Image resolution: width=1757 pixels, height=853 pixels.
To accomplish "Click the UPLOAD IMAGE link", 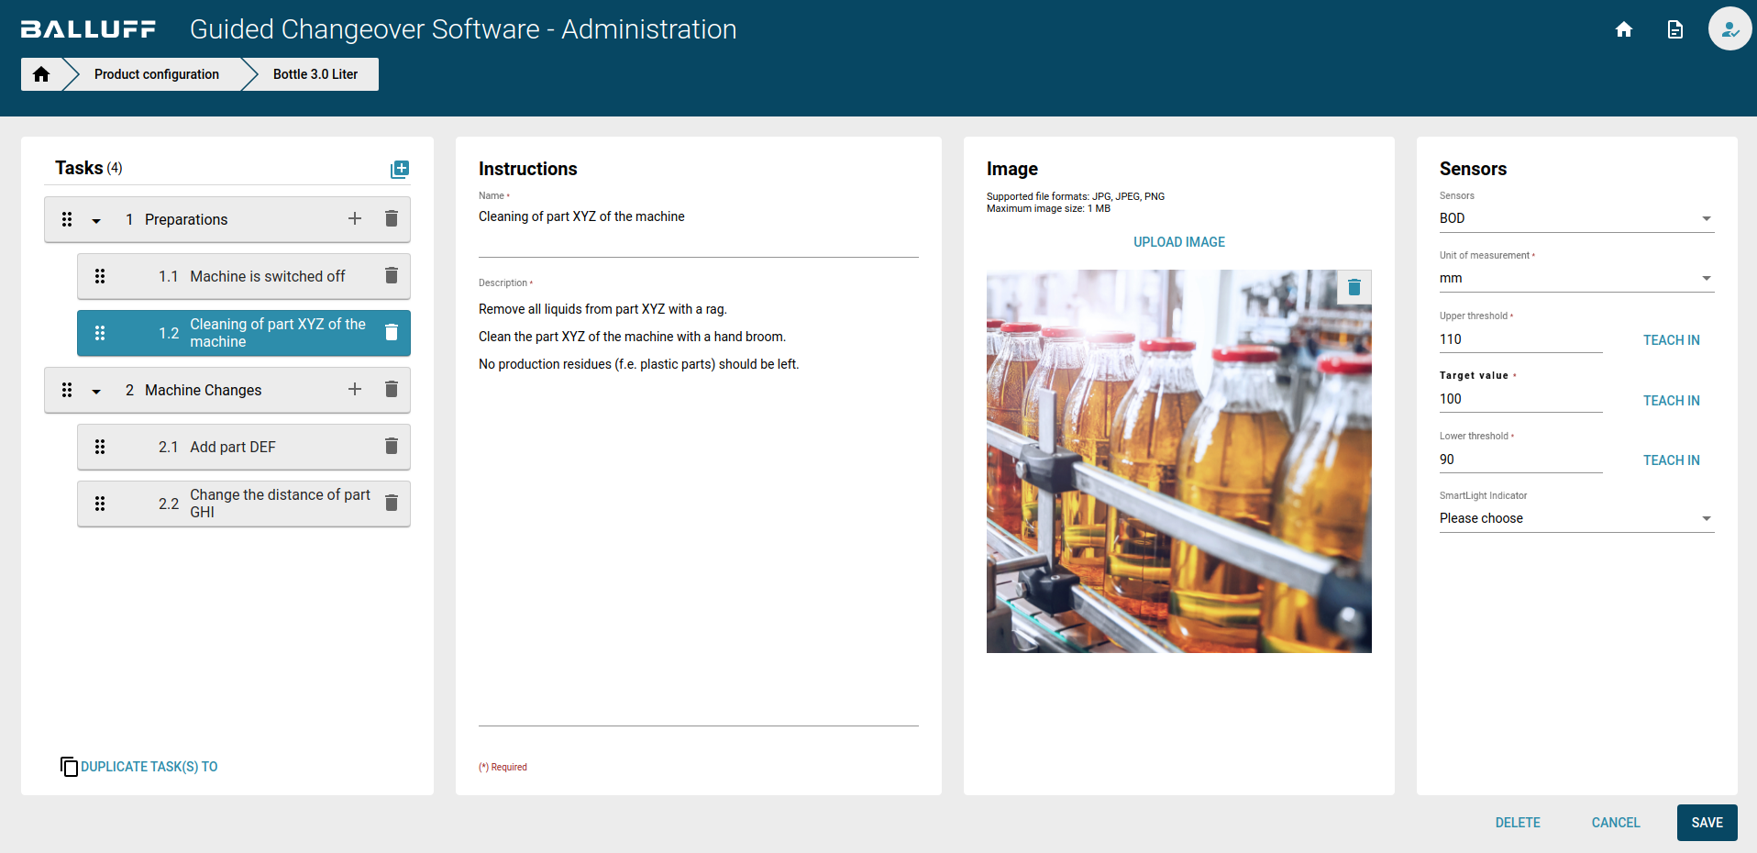I will 1178,242.
